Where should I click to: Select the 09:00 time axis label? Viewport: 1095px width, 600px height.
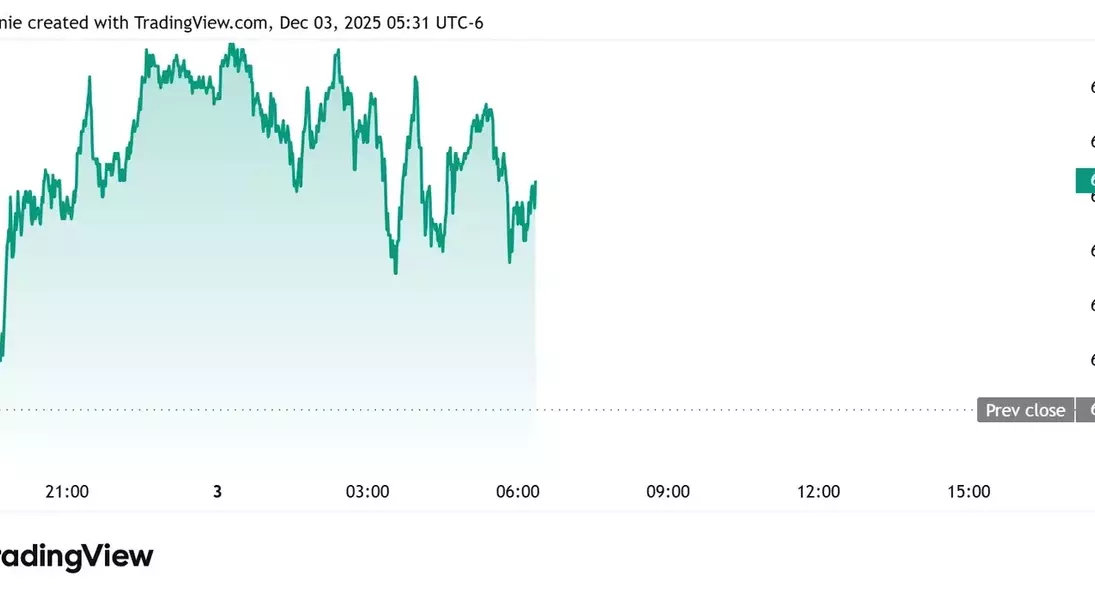tap(668, 491)
